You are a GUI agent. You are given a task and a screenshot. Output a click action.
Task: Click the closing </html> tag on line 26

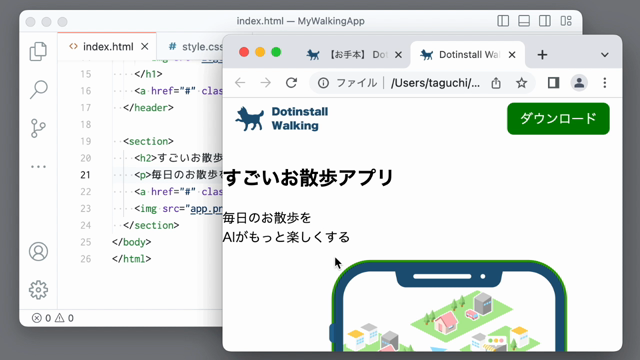click(131, 259)
